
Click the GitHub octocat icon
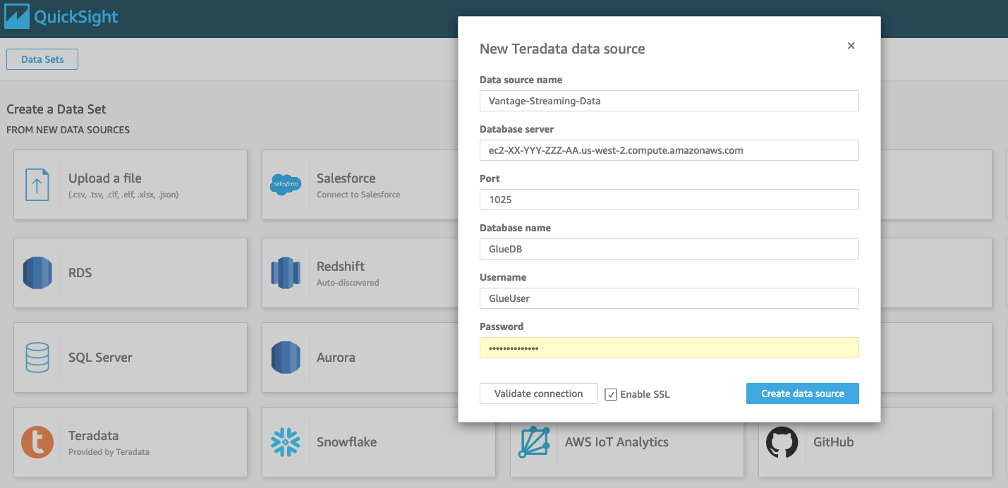click(x=783, y=442)
